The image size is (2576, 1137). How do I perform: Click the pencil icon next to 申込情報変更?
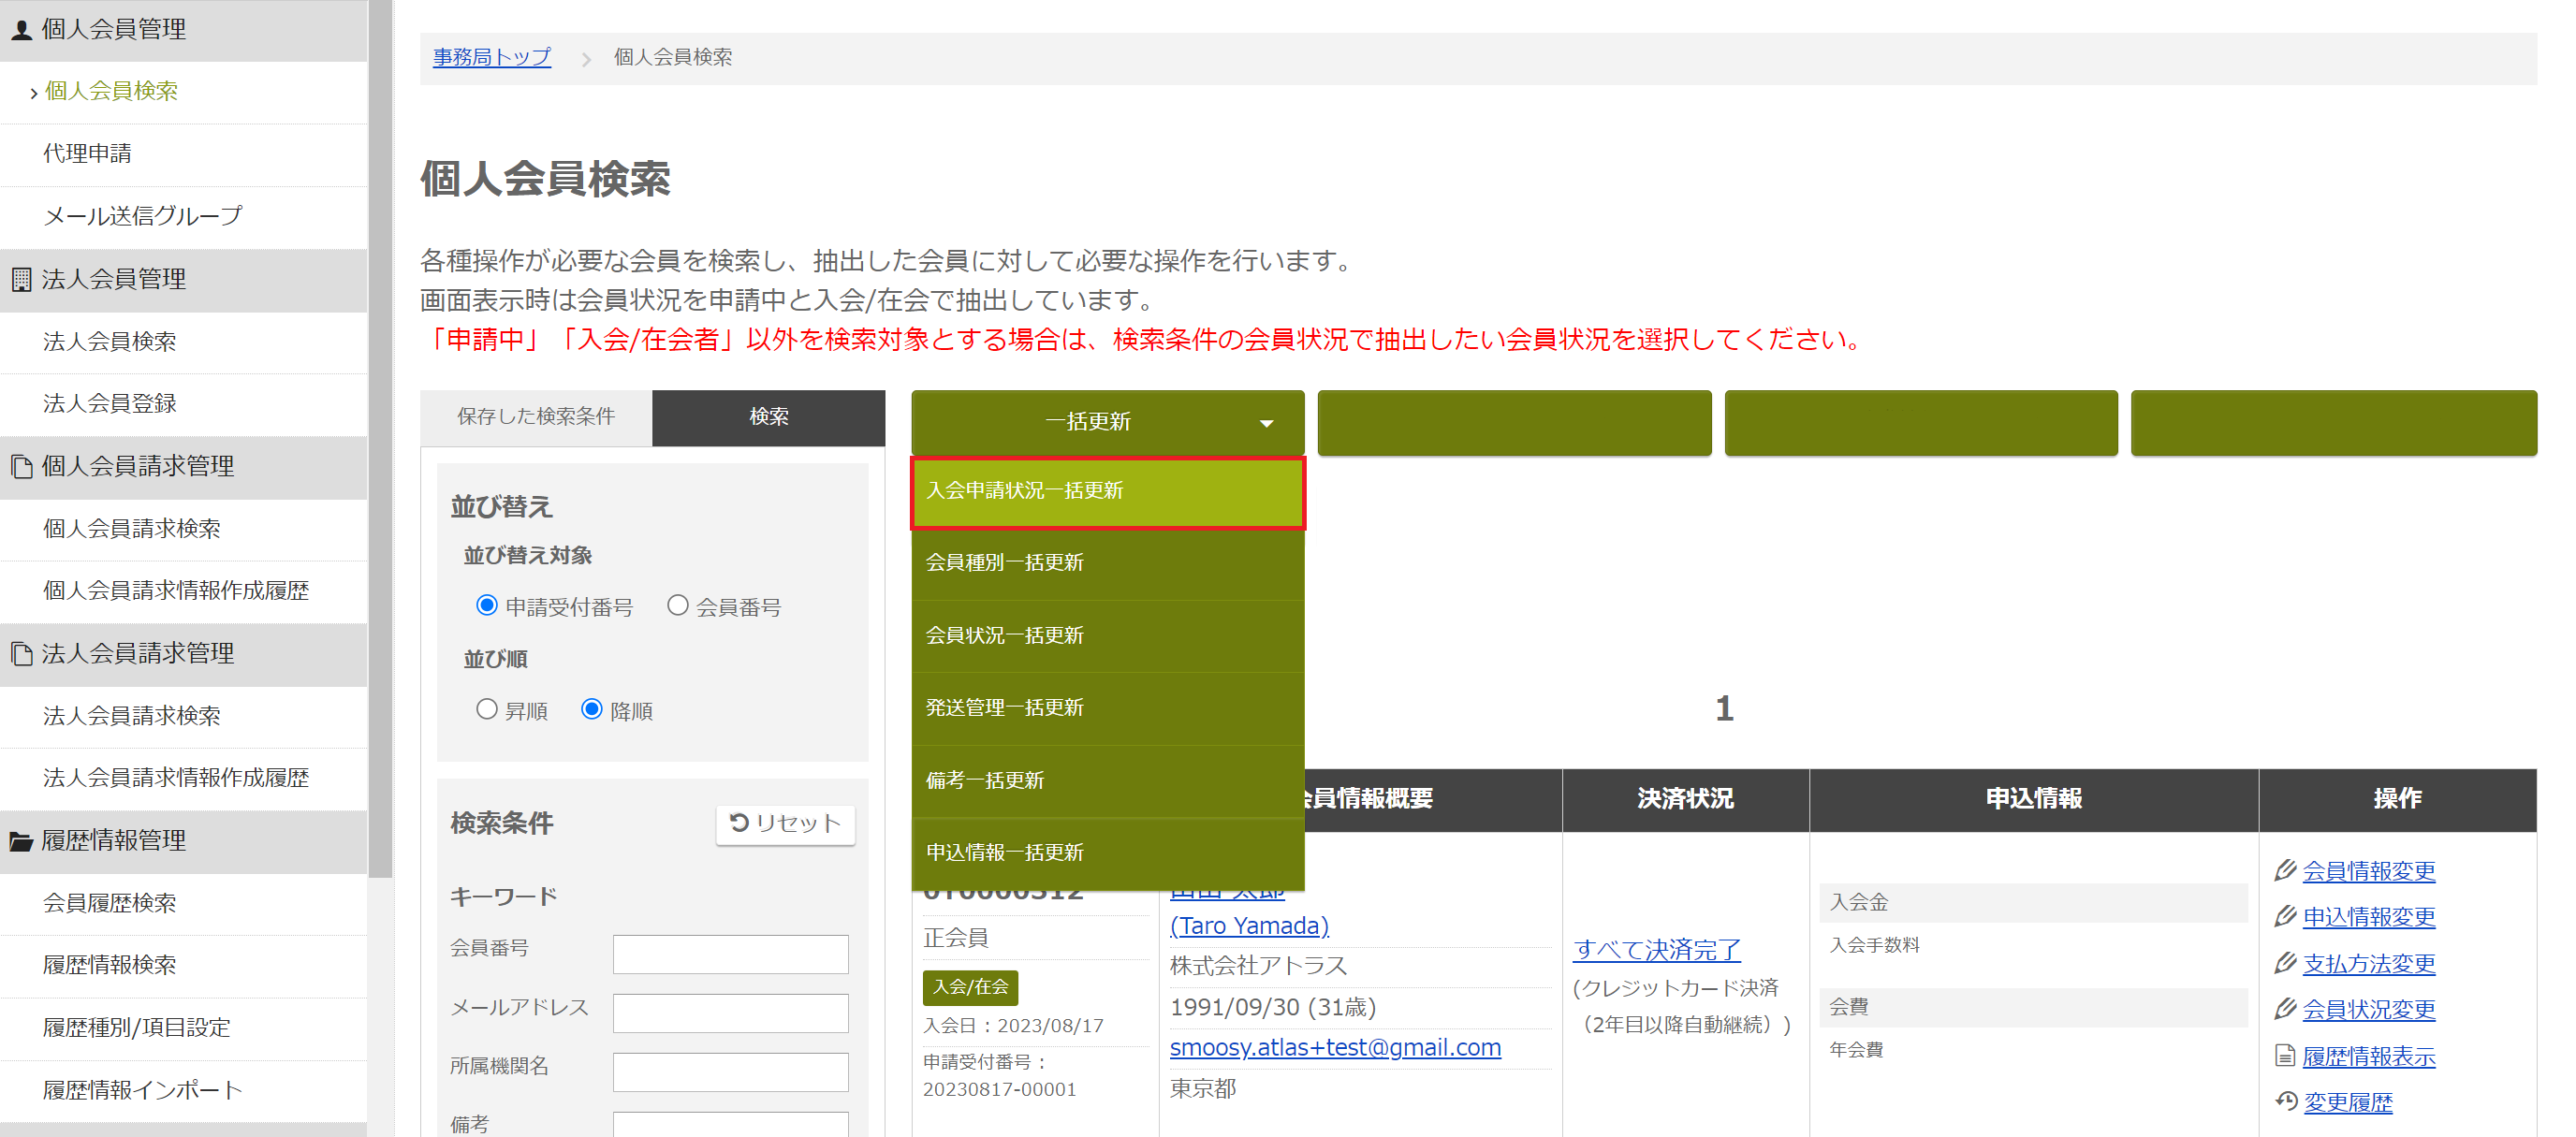click(x=2285, y=916)
